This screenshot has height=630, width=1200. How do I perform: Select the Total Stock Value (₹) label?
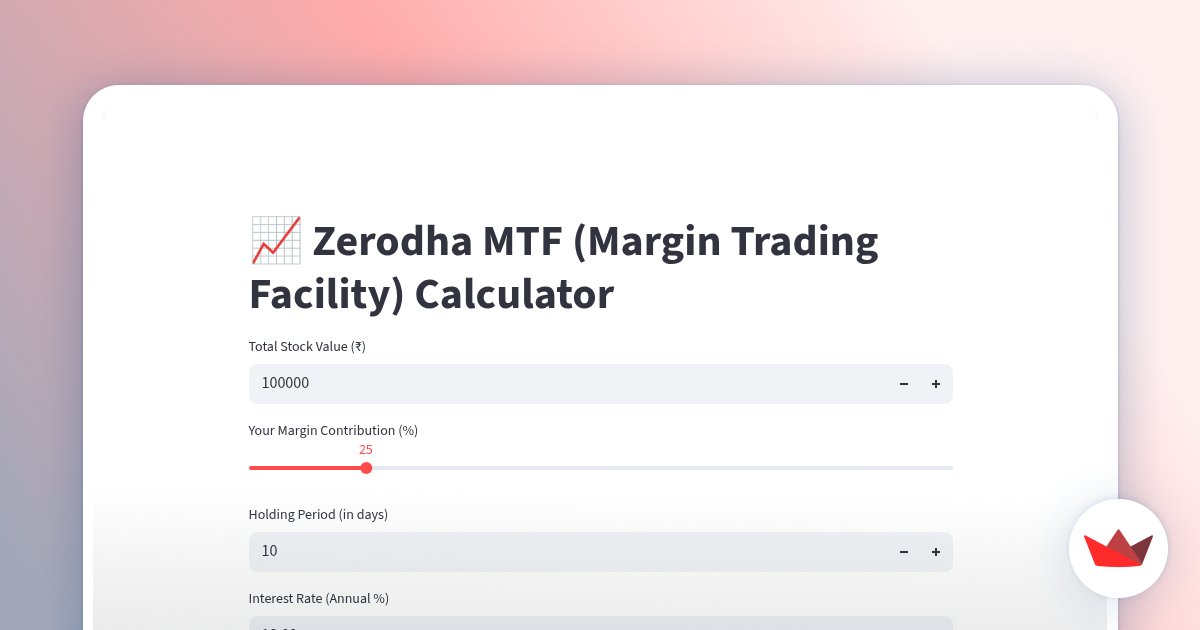tap(307, 346)
